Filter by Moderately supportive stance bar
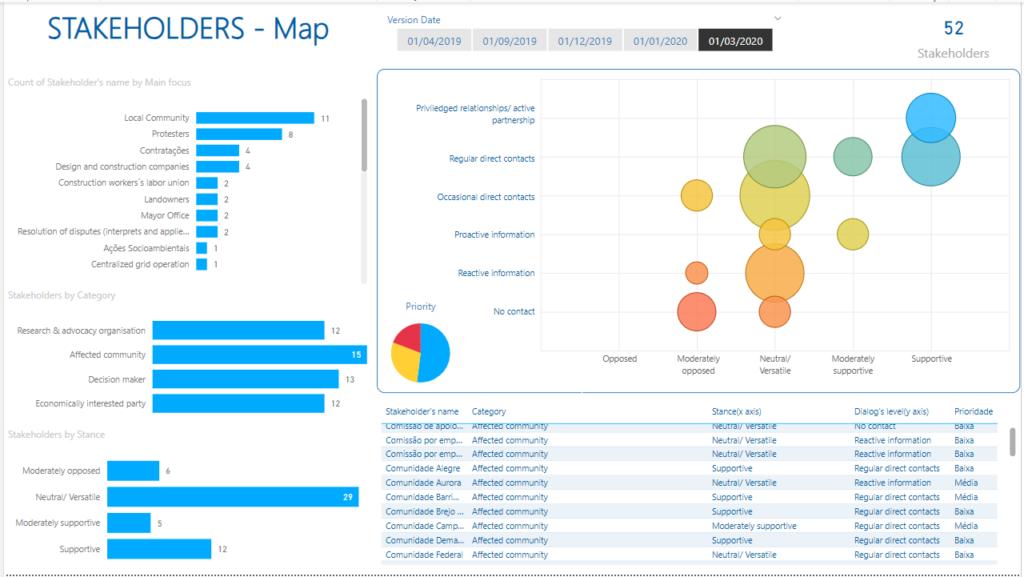 tap(129, 523)
